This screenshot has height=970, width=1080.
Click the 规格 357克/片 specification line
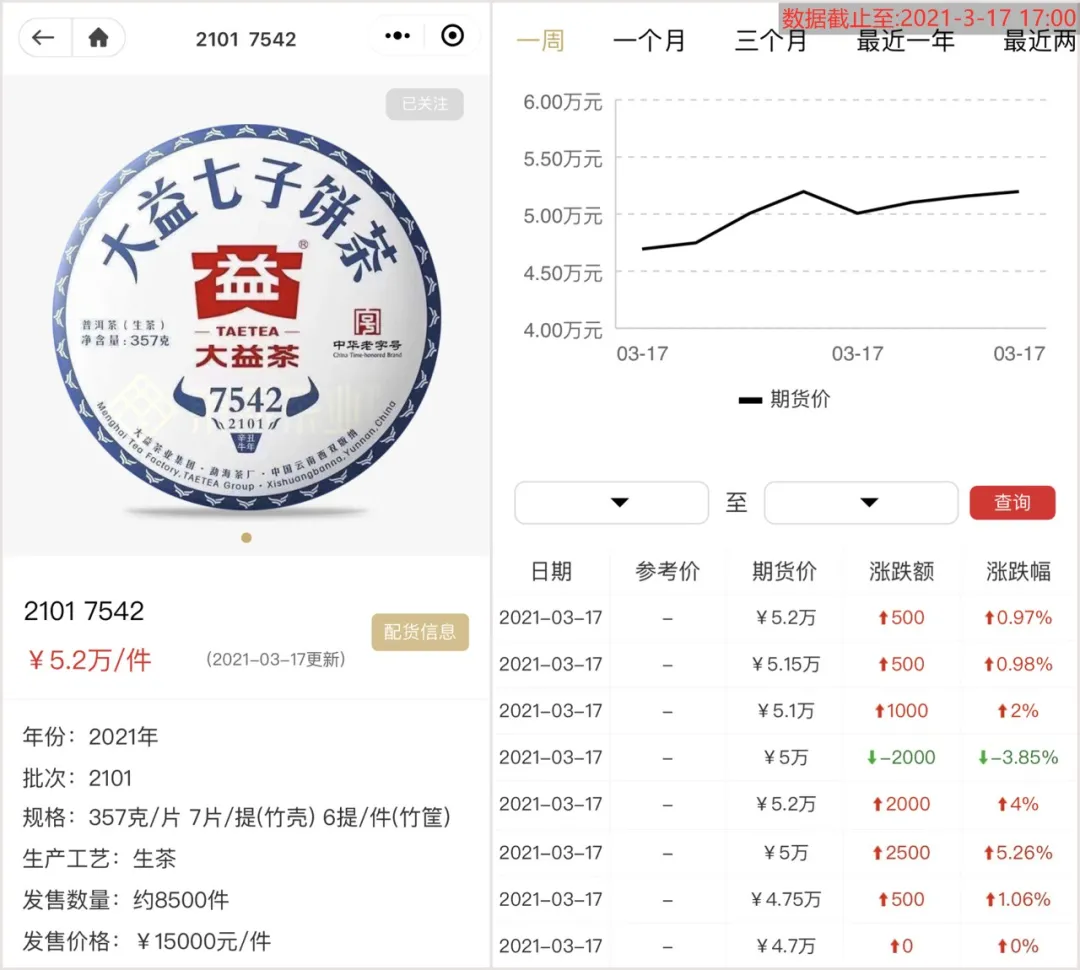pos(237,818)
